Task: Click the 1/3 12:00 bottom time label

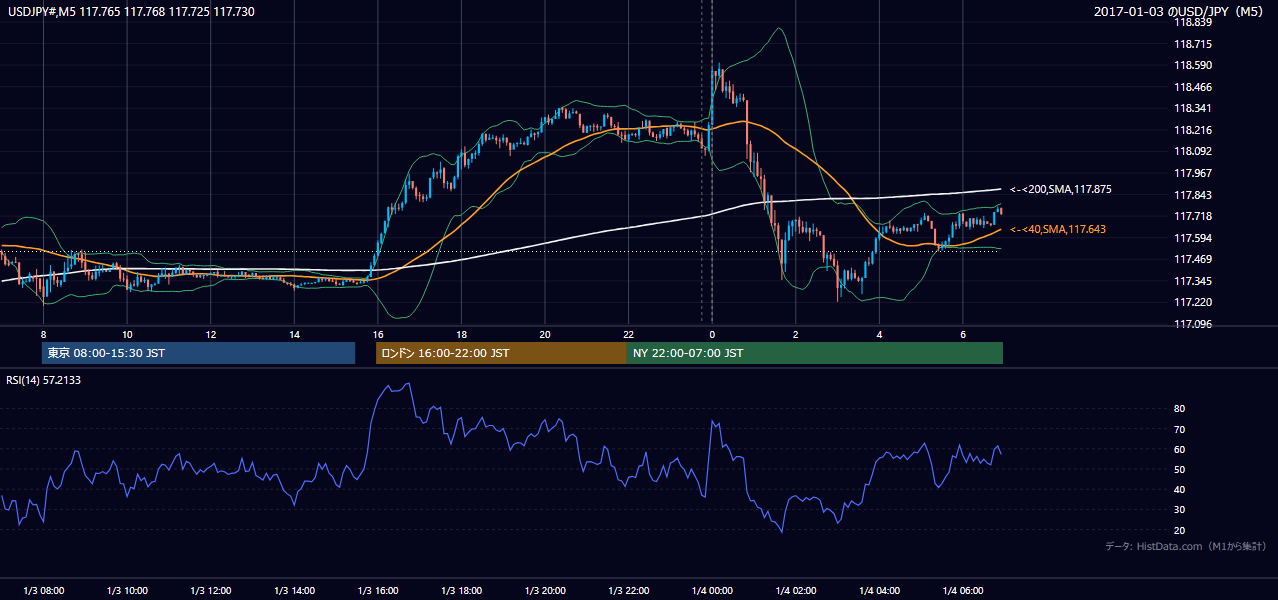Action: (x=210, y=591)
